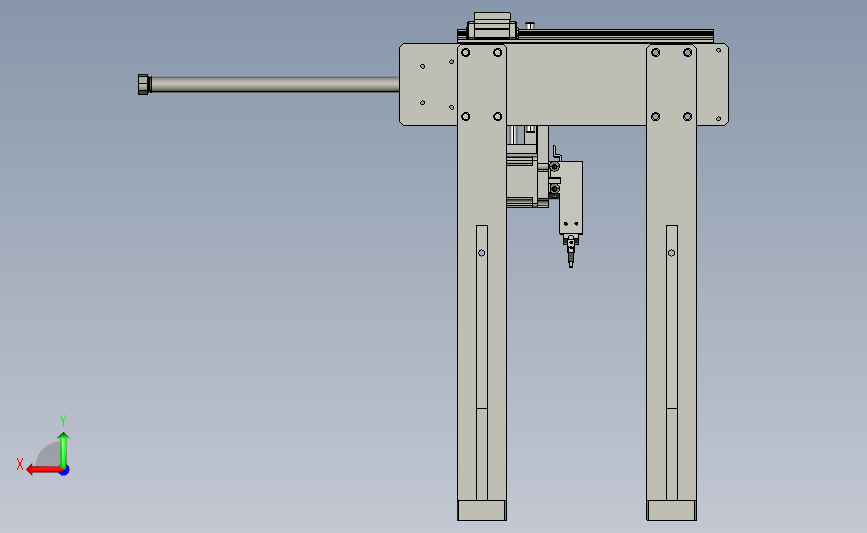The width and height of the screenshot is (867, 533).
Task: Select the "Y" axis label
Action: (x=63, y=421)
